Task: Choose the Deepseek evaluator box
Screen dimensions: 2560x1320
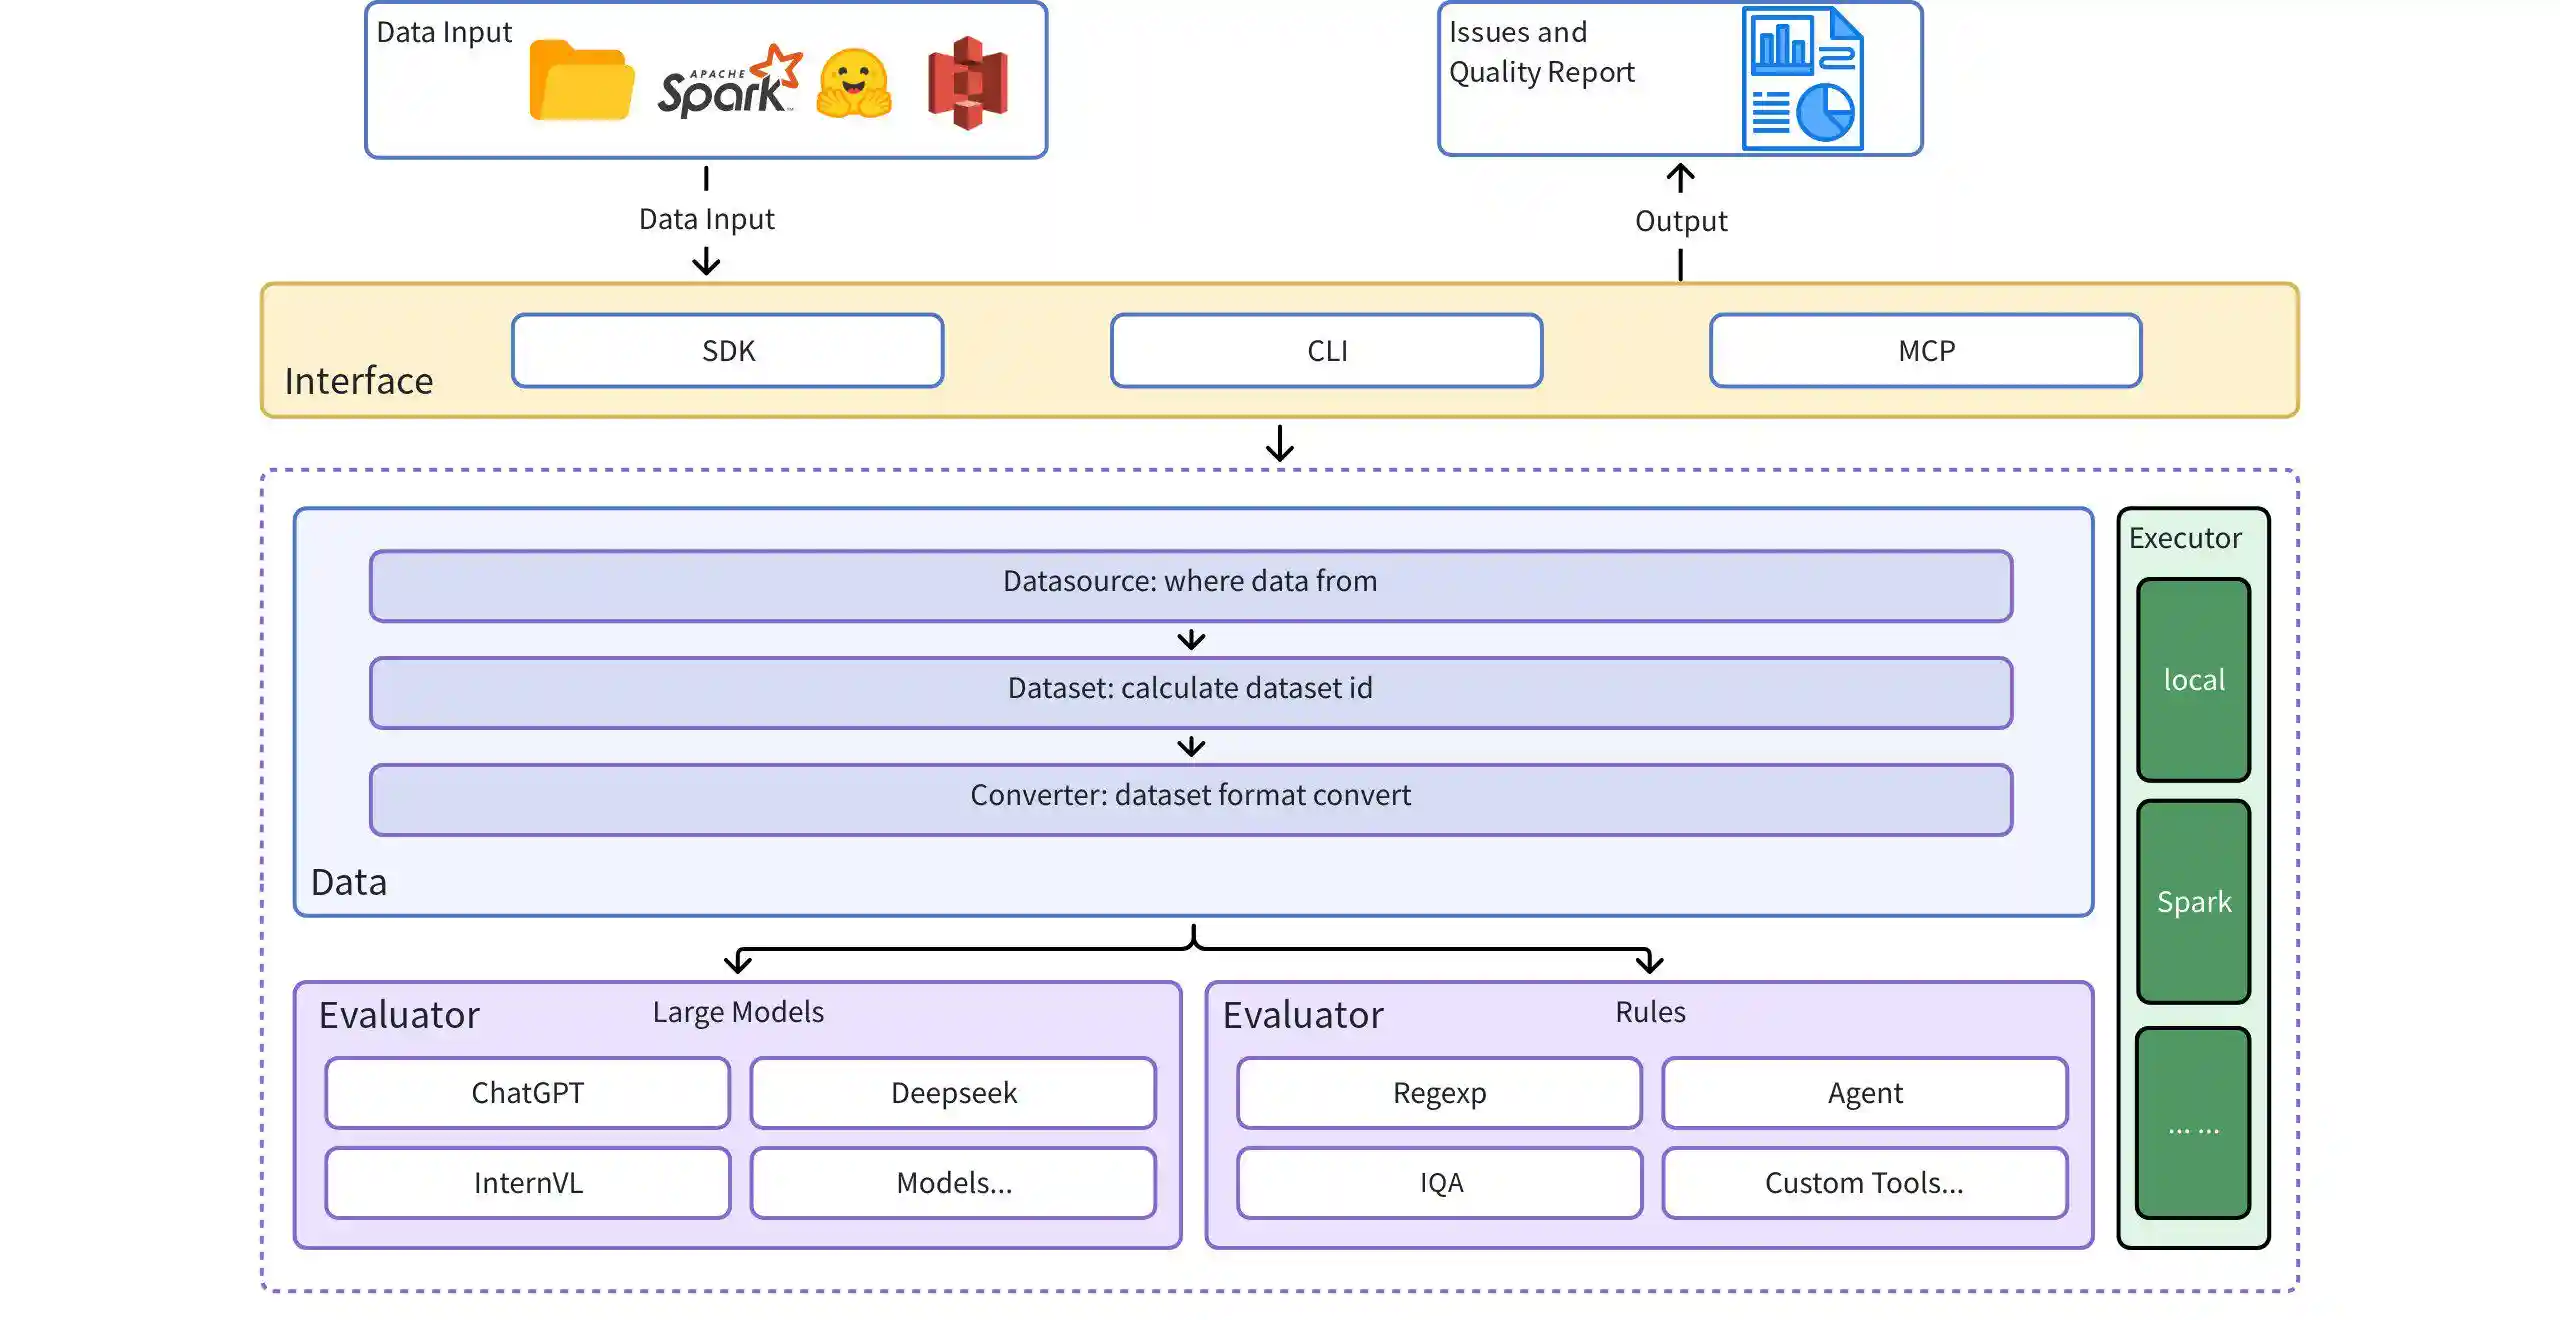Action: click(953, 1093)
